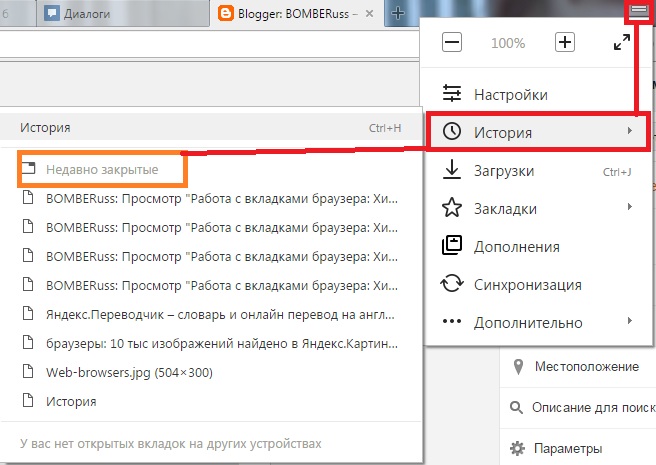
Task: Click the clock icon next to История
Action: [452, 131]
